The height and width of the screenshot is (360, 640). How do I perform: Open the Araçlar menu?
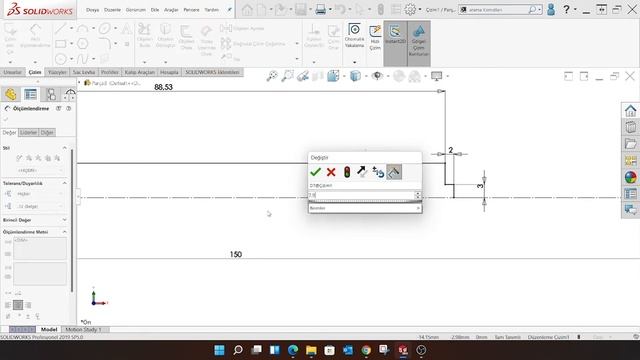point(171,9)
